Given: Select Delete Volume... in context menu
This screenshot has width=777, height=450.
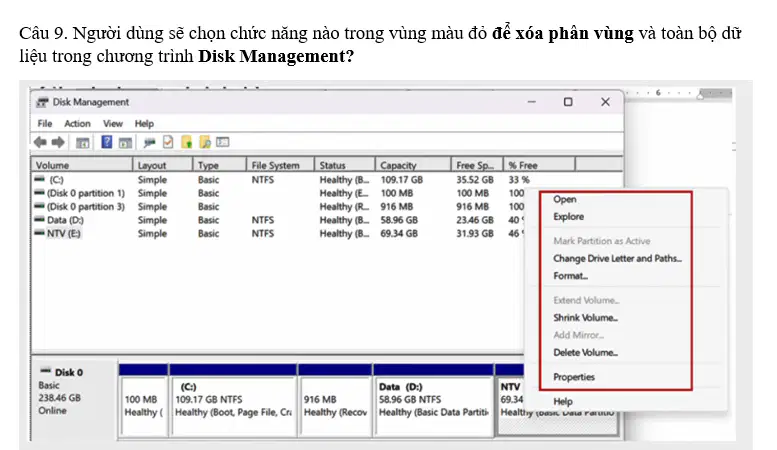Looking at the screenshot, I should coord(585,352).
